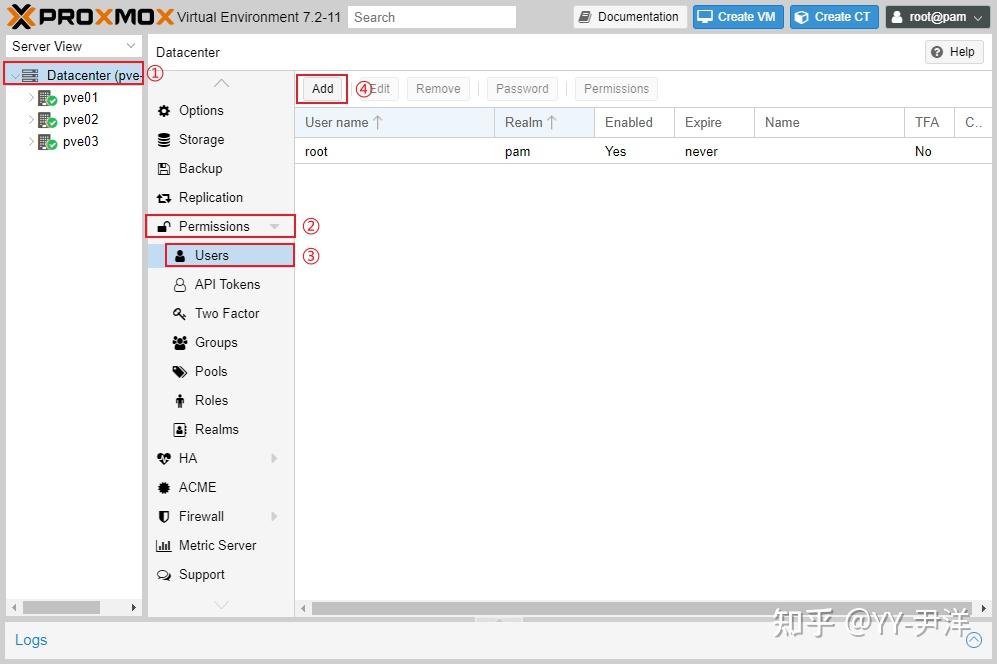Click the Add button above the user list
997x664 pixels.
click(321, 88)
